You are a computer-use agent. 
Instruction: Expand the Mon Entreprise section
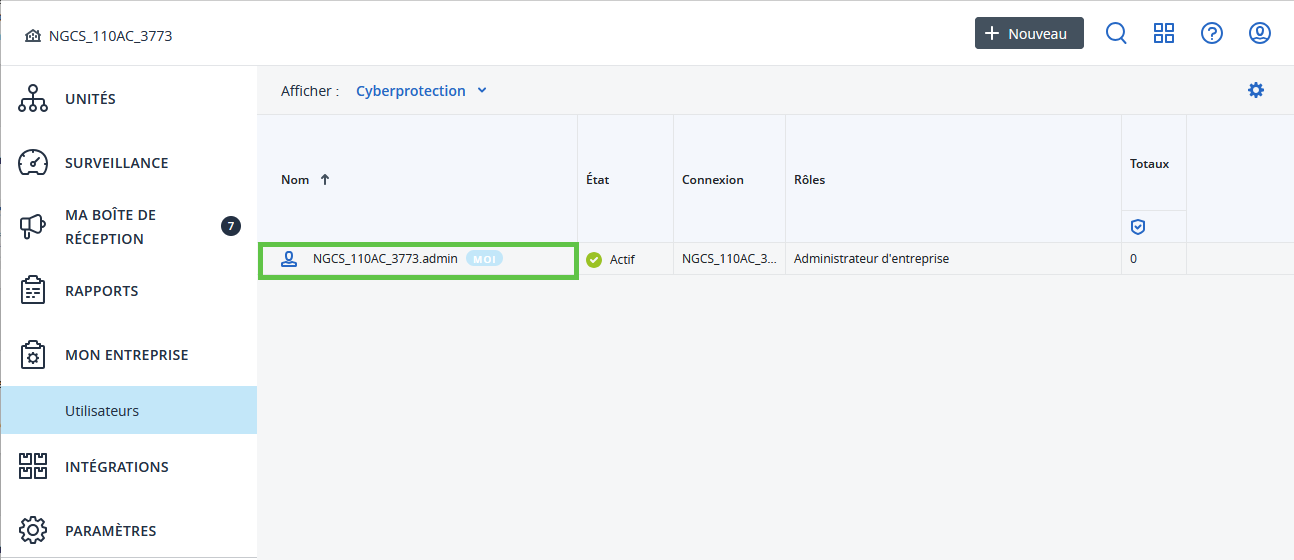click(126, 355)
